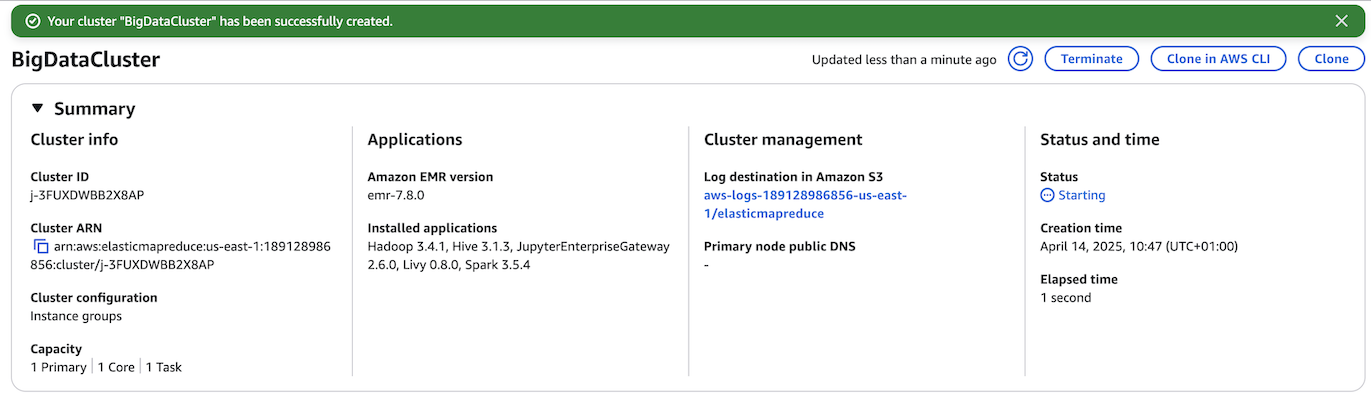Screen dimensions: 1371x400
Task: Click the BigDataCluster page title
Action: click(x=85, y=60)
